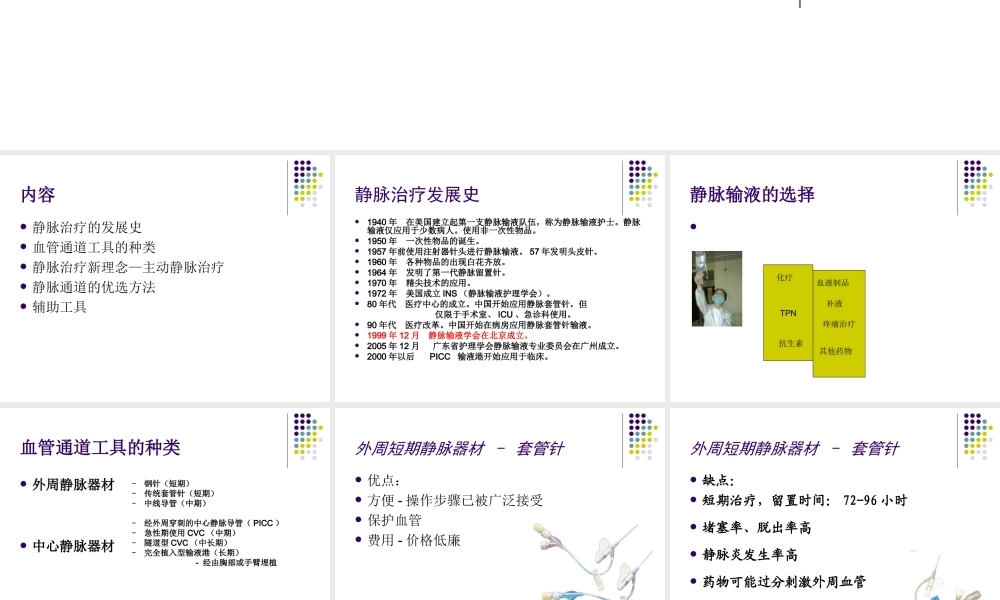Select the yellow 化疗 TPN 抗生素 box
The height and width of the screenshot is (600, 1000).
click(x=788, y=313)
